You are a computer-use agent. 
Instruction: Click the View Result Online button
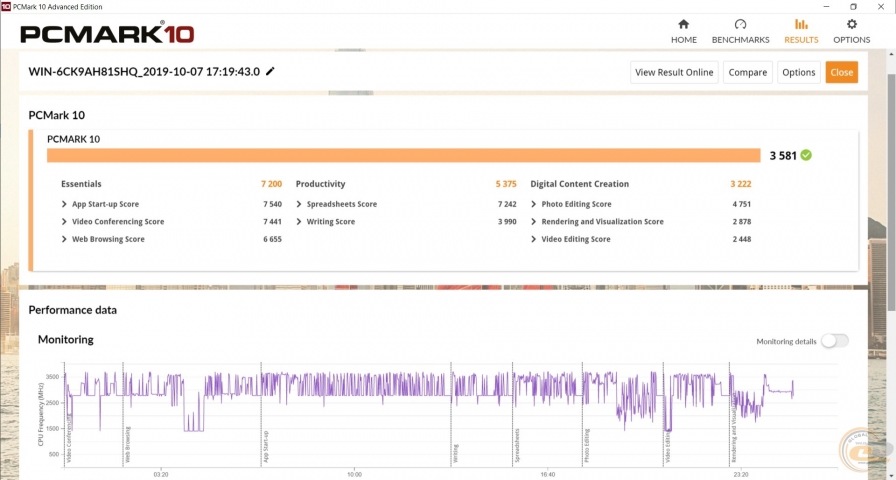click(x=674, y=72)
